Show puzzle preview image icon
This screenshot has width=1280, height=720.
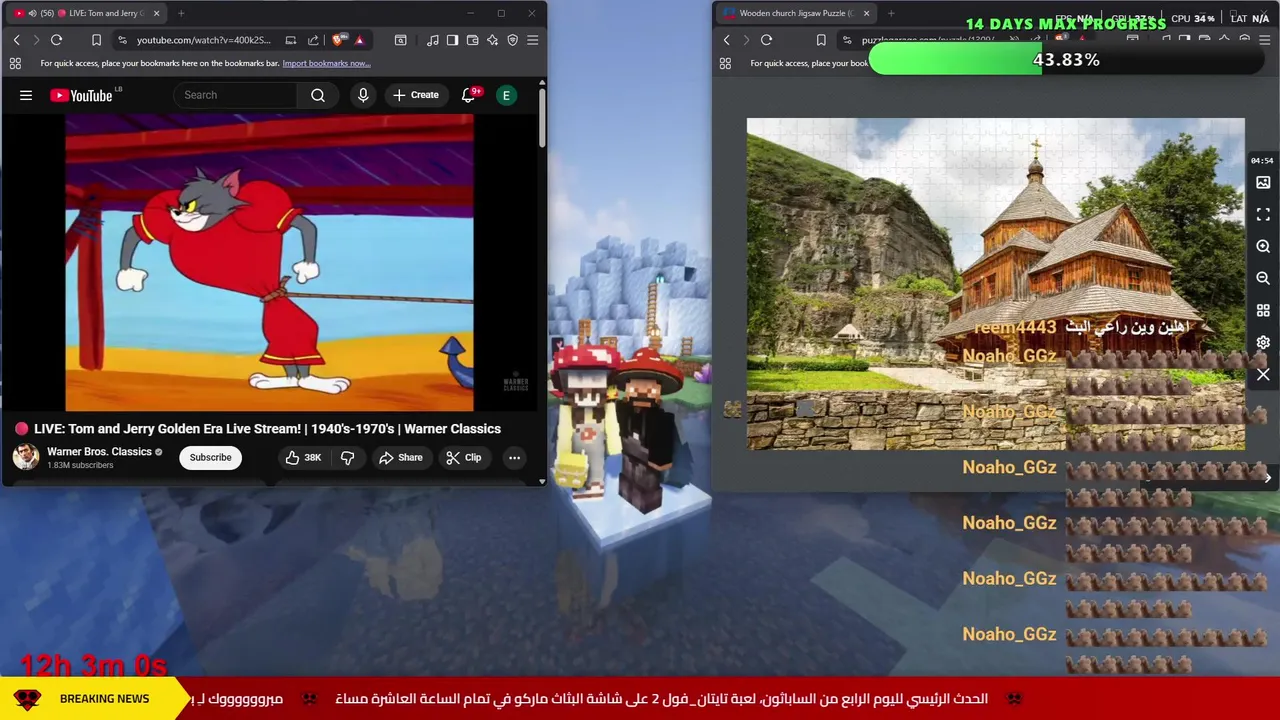point(1263,183)
